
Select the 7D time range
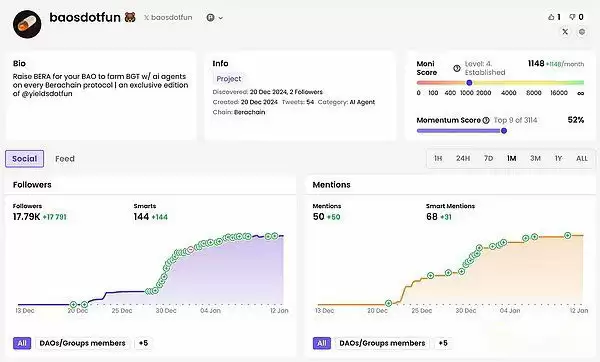488,158
